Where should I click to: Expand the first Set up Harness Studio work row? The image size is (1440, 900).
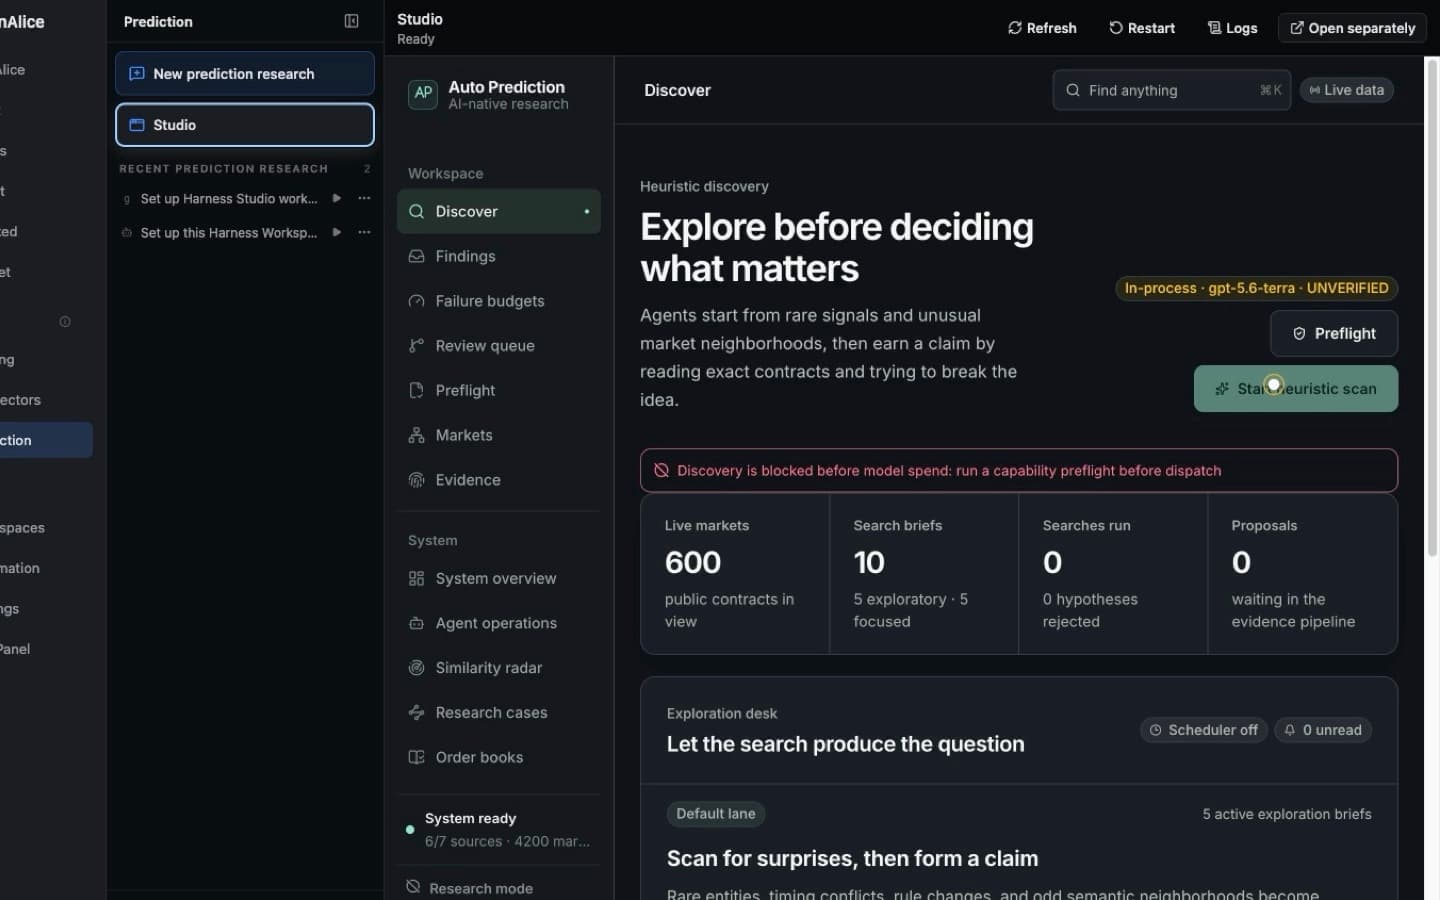pos(337,198)
